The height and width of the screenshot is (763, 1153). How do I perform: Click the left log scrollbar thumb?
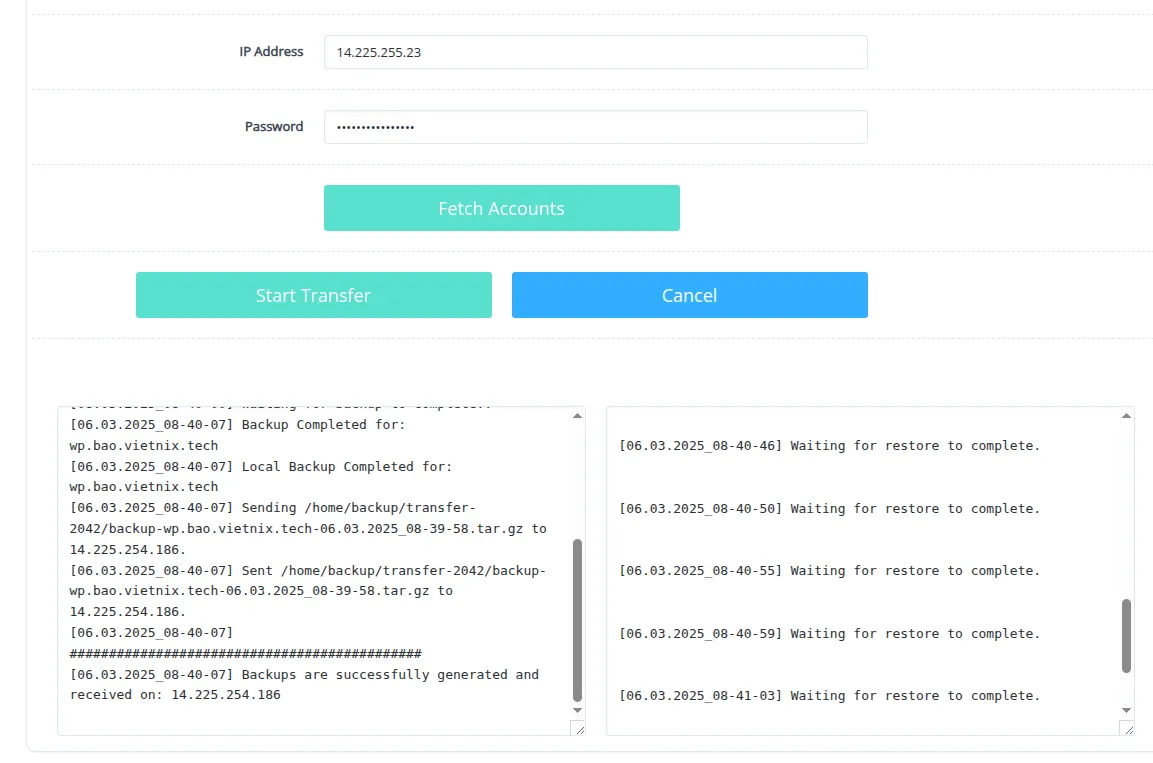[x=577, y=620]
